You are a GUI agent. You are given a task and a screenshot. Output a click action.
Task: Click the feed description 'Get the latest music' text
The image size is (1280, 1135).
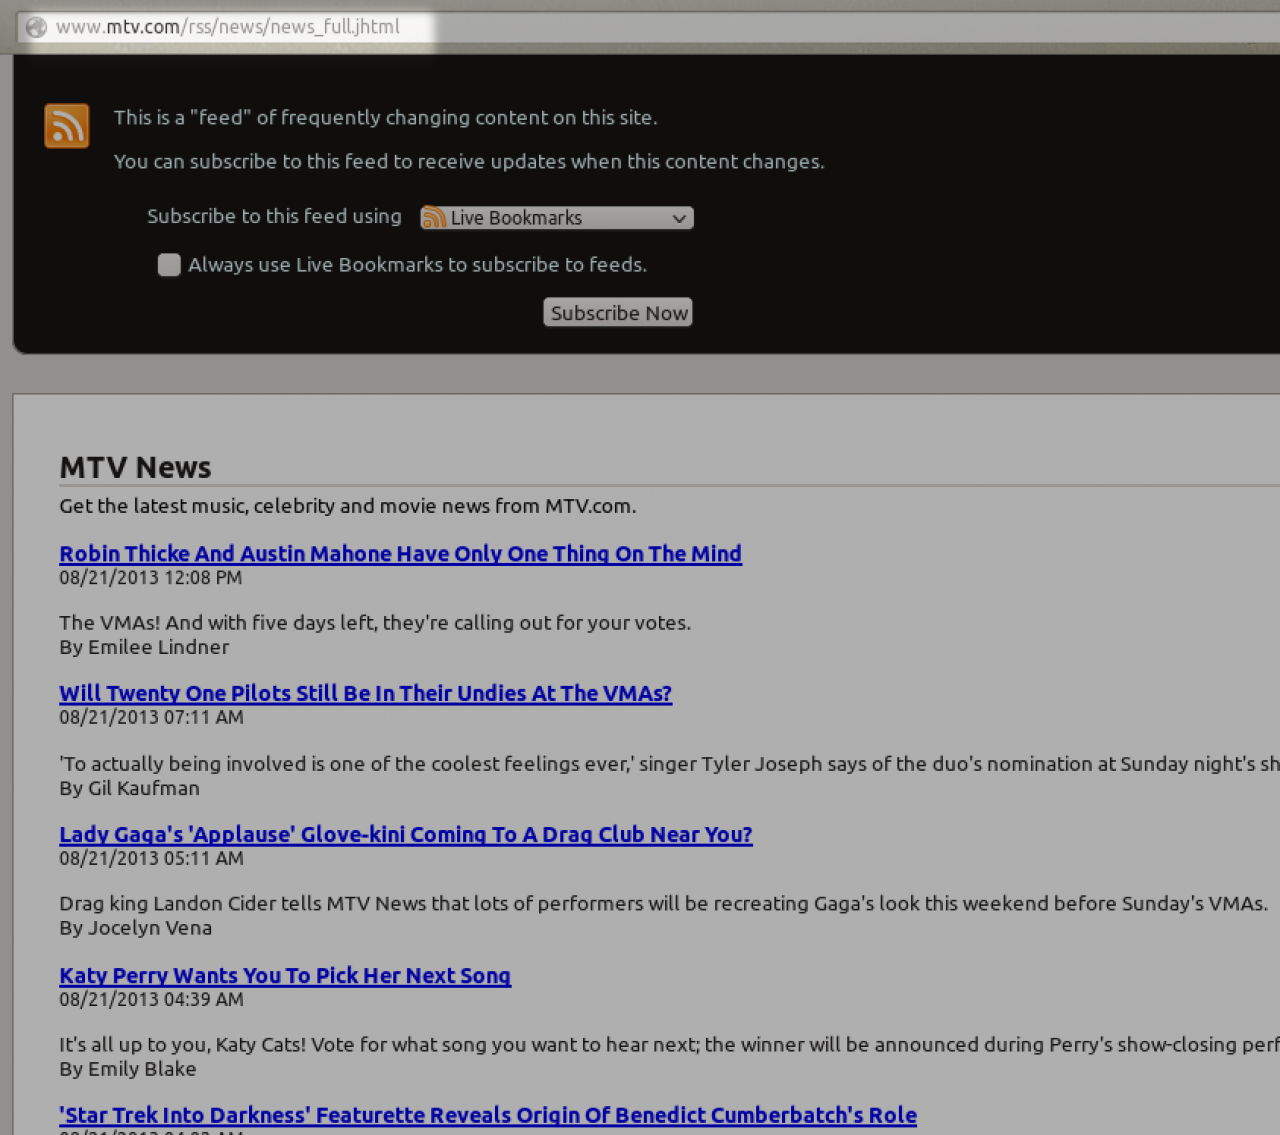(347, 507)
